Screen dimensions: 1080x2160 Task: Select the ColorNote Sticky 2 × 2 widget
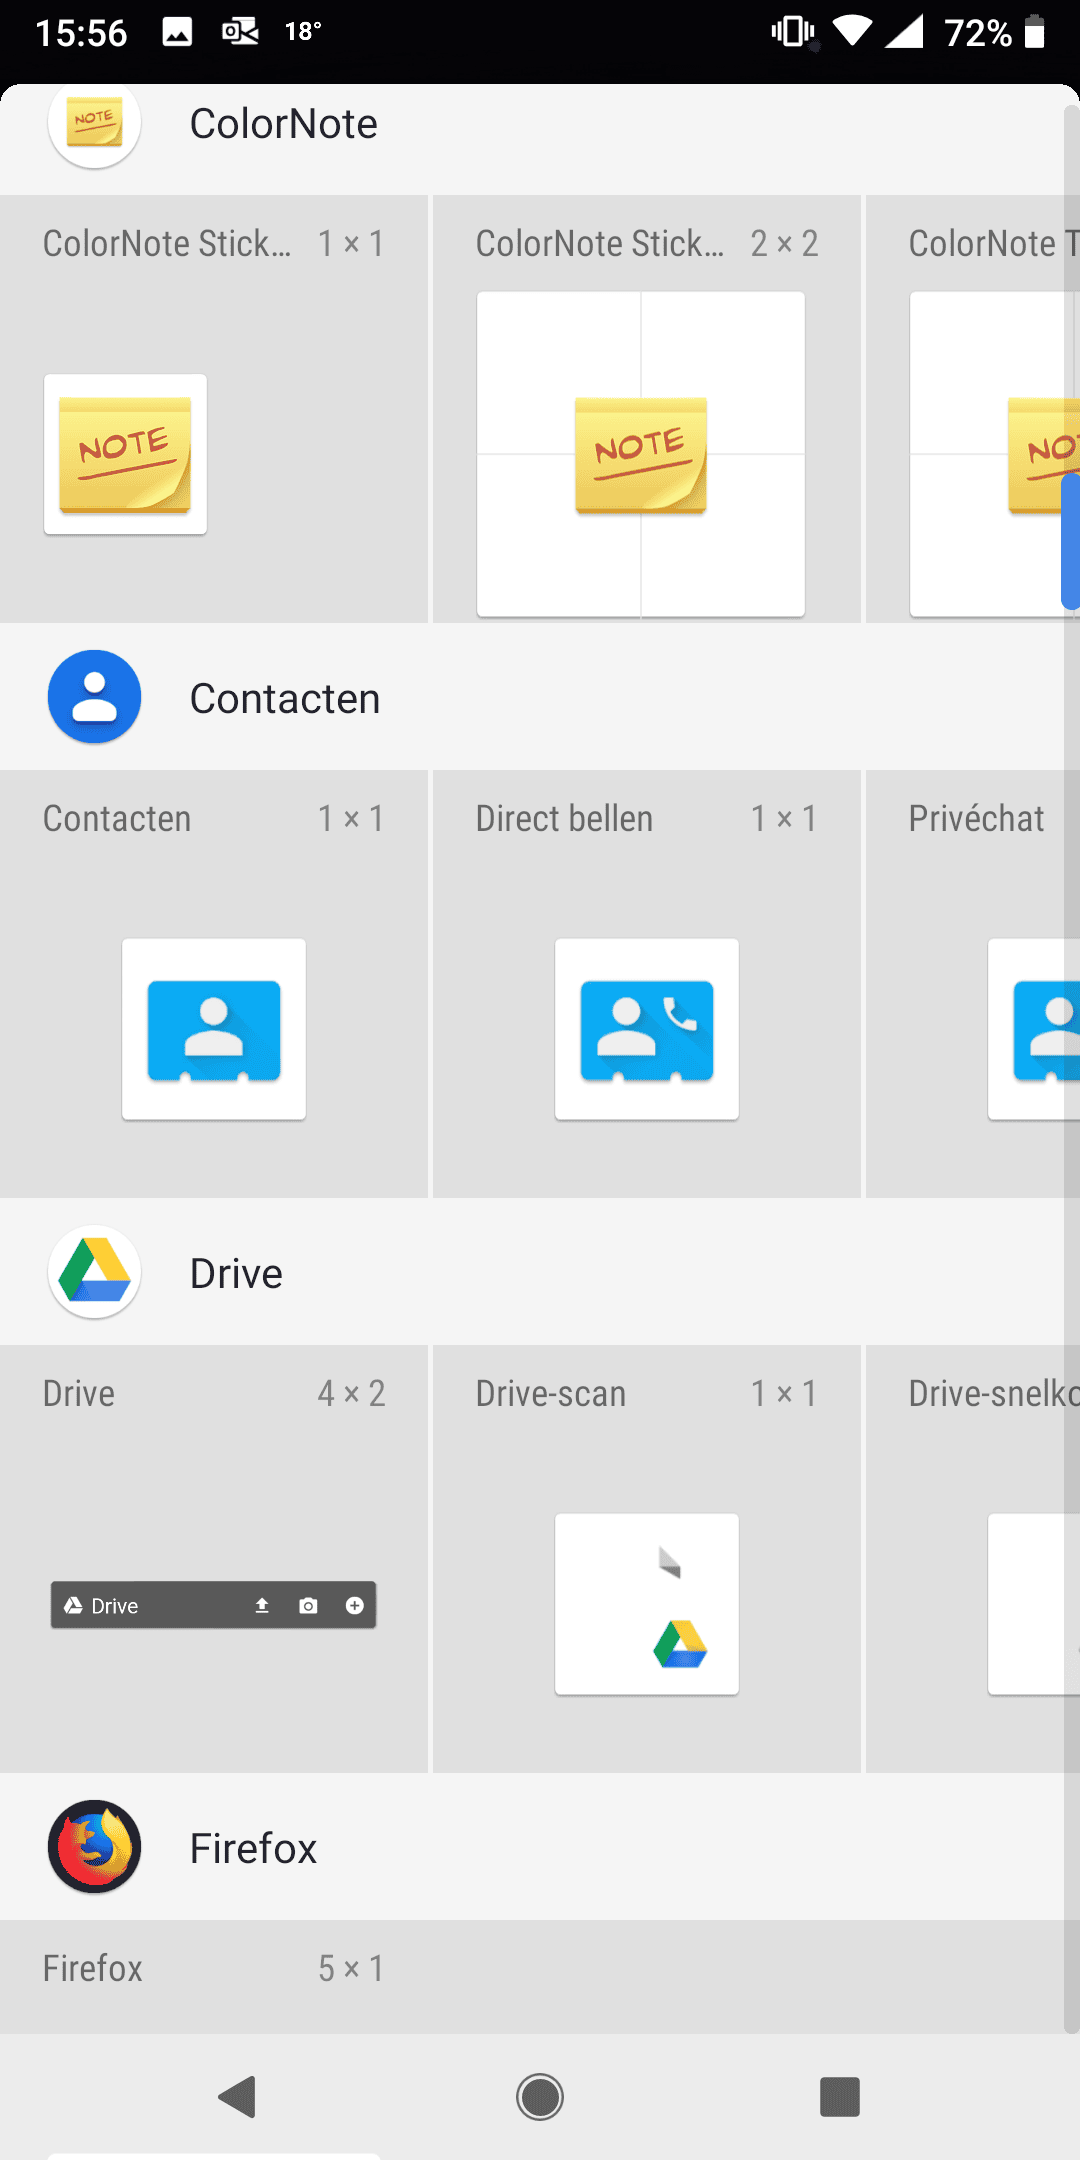(x=640, y=454)
